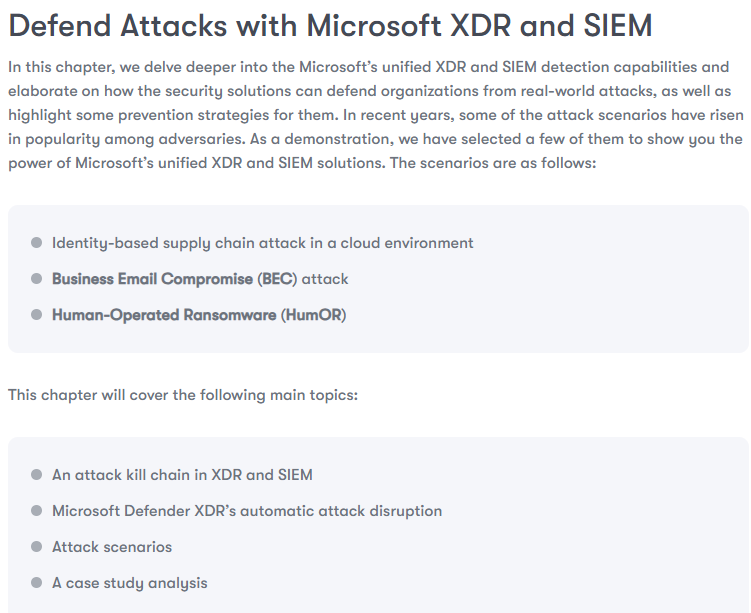Image resolution: width=751 pixels, height=613 pixels.
Task: Select the Attack scenarios topic text
Action: pos(112,547)
